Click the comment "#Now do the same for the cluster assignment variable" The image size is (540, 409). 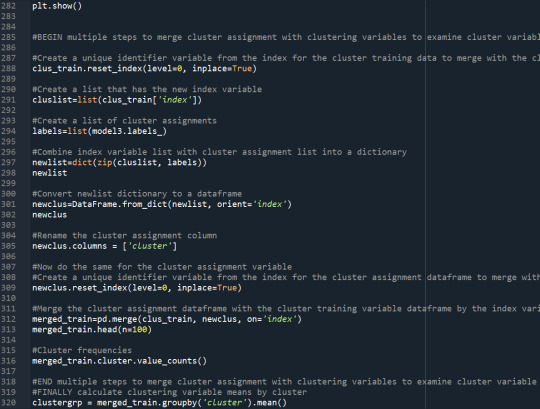162,267
